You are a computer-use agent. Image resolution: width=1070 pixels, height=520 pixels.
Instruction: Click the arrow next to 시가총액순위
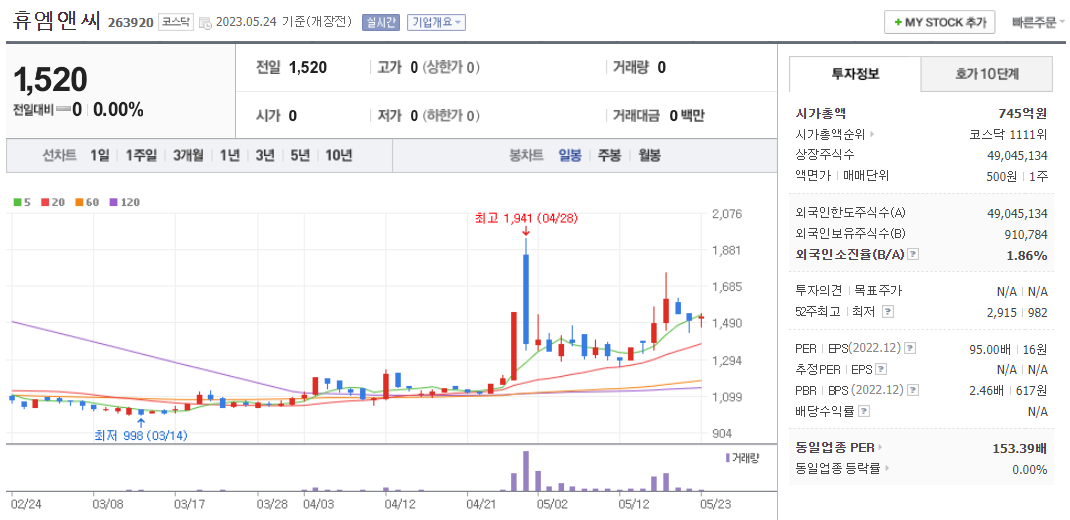click(x=871, y=135)
